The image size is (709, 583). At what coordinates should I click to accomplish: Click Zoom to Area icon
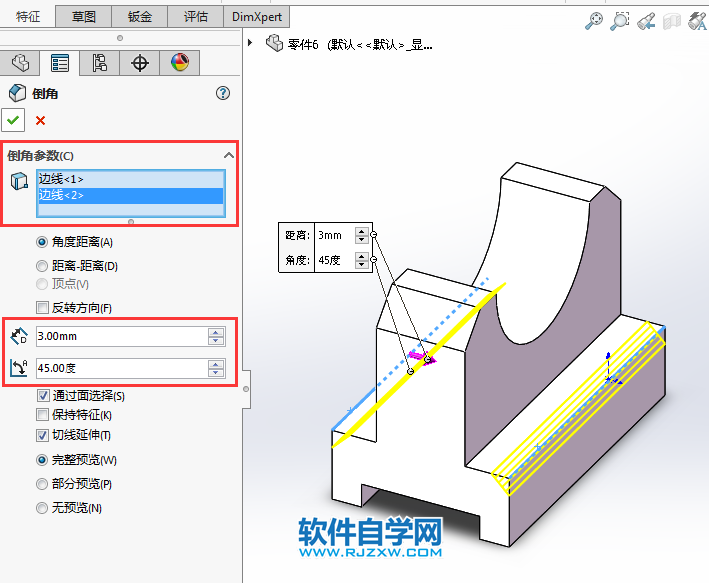click(x=619, y=21)
